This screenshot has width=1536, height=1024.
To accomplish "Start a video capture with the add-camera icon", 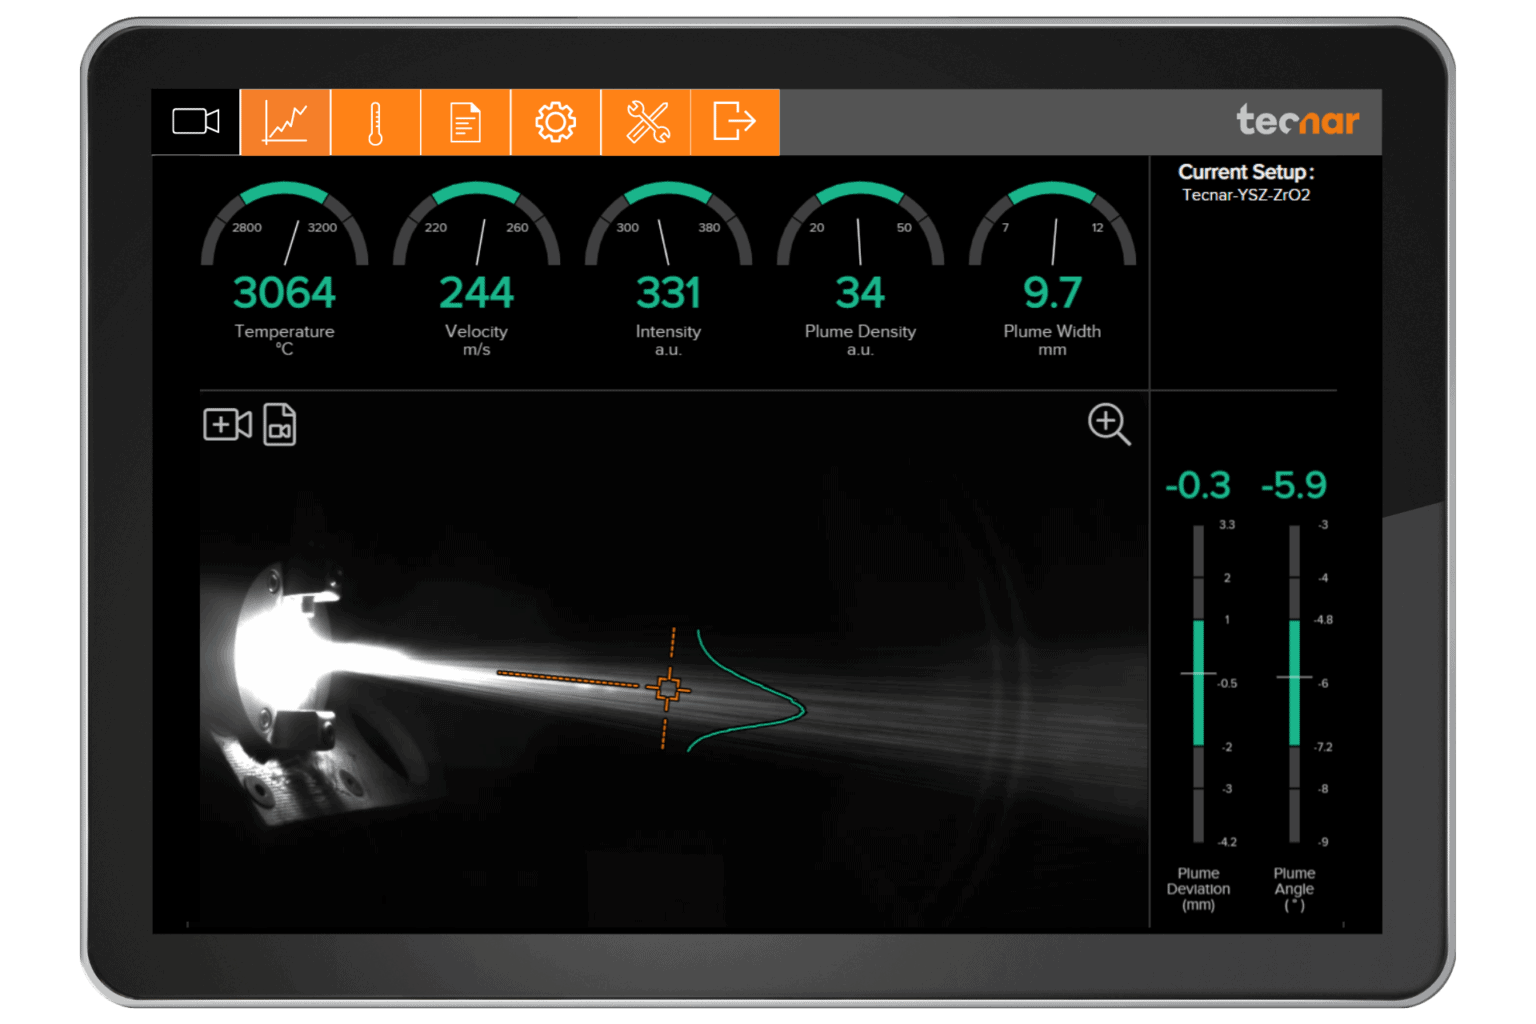I will pos(226,424).
